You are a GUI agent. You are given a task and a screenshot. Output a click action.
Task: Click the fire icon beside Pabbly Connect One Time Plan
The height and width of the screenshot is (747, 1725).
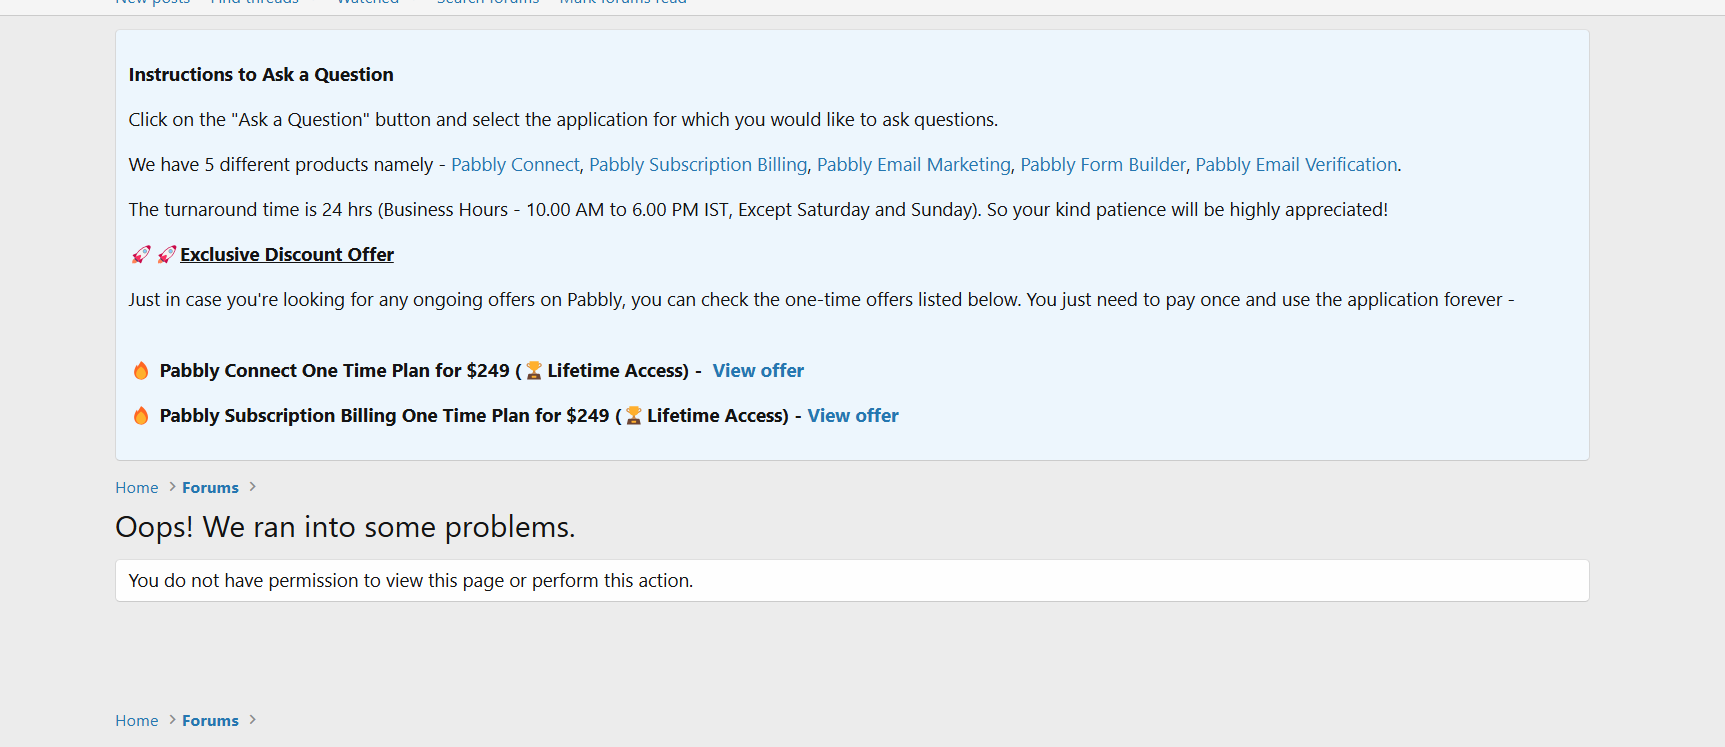point(141,371)
